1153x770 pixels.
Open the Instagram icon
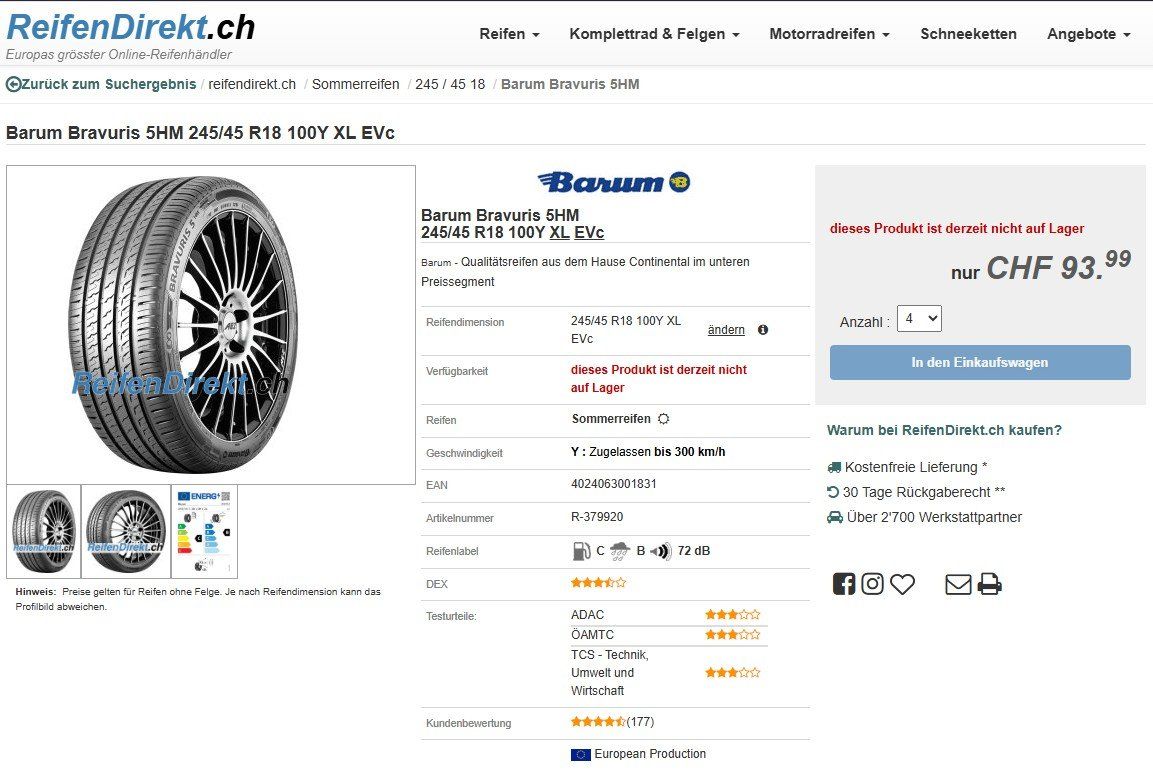pyautogui.click(x=872, y=584)
